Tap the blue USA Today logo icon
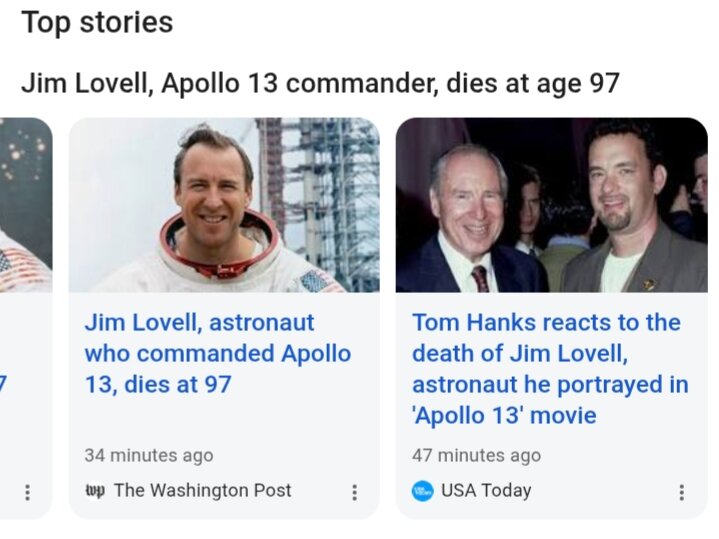 pos(422,491)
